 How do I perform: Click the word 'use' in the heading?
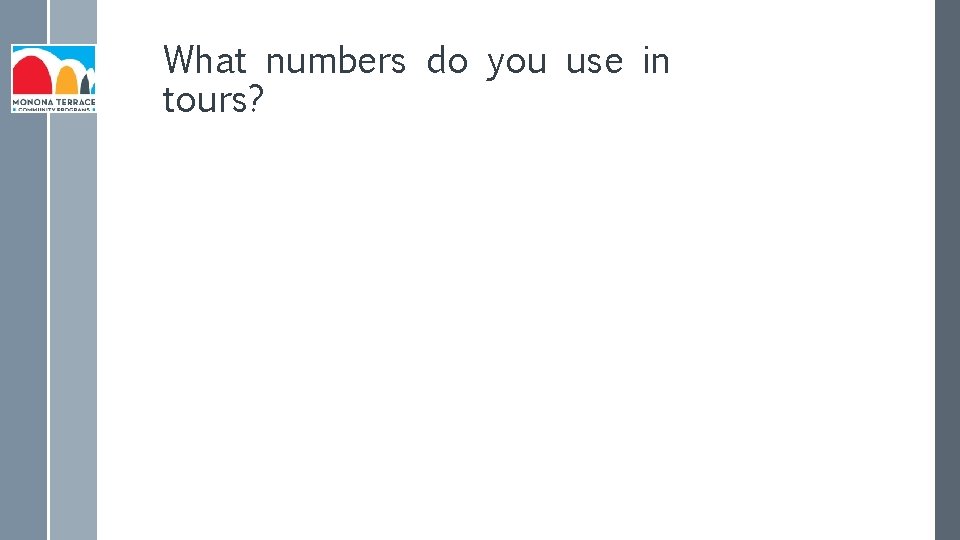pos(594,63)
